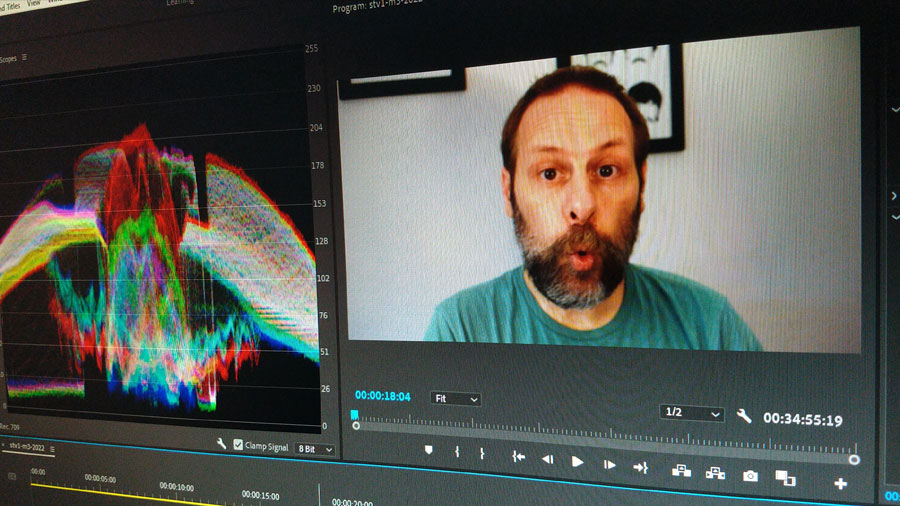Click the Lift button
900x506 pixels.
681,471
